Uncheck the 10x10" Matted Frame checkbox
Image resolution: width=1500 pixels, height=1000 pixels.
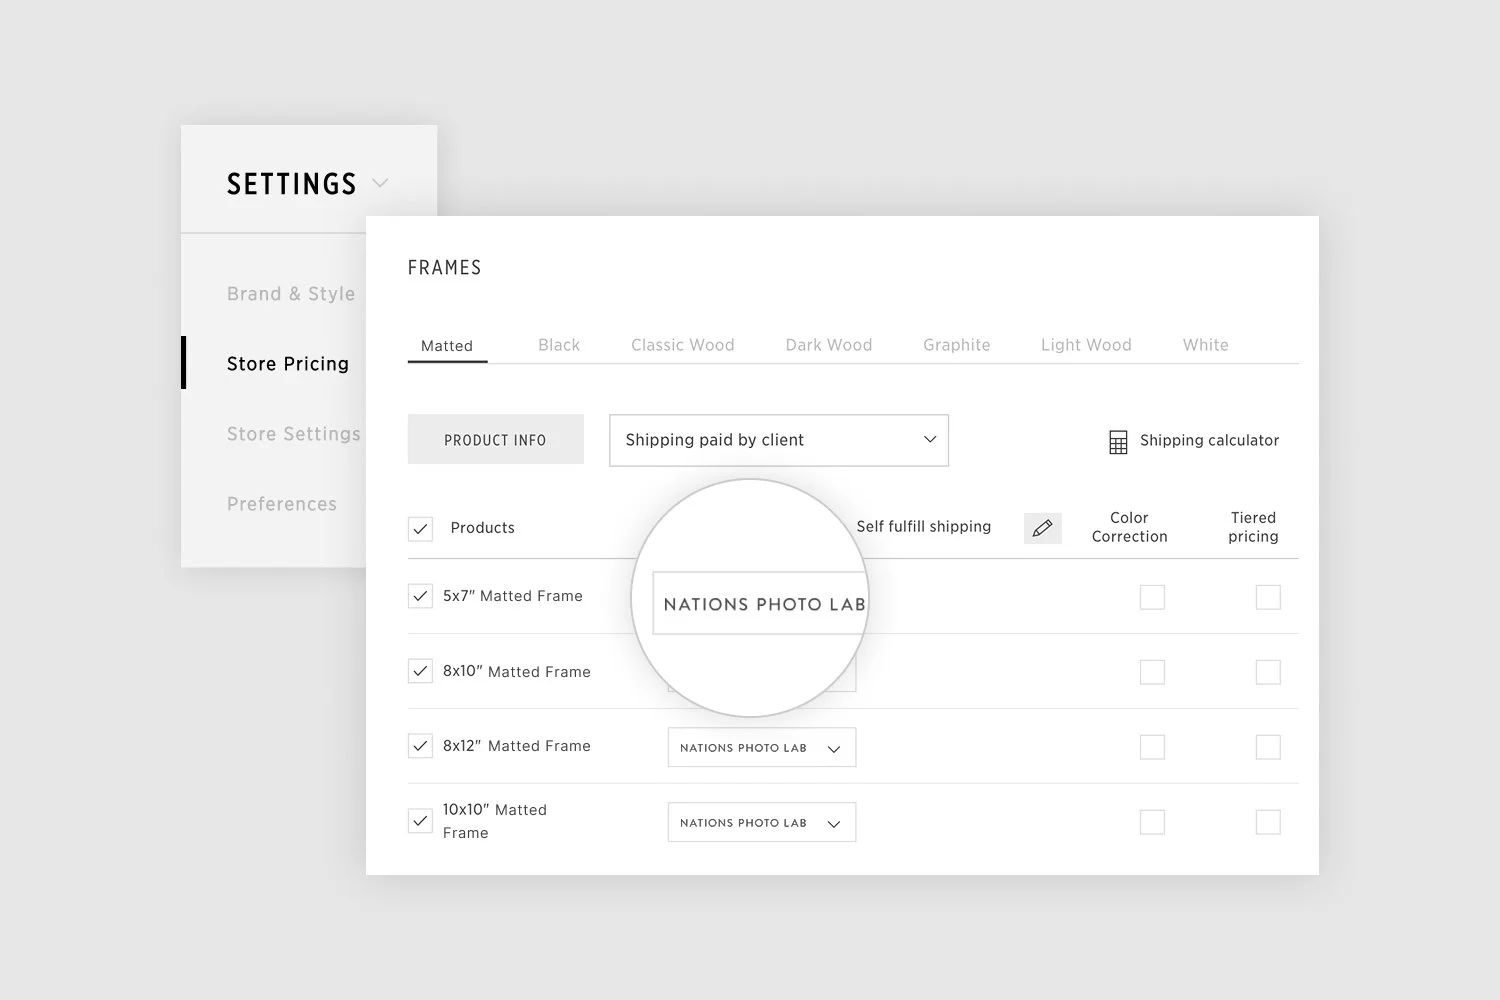[x=421, y=821]
